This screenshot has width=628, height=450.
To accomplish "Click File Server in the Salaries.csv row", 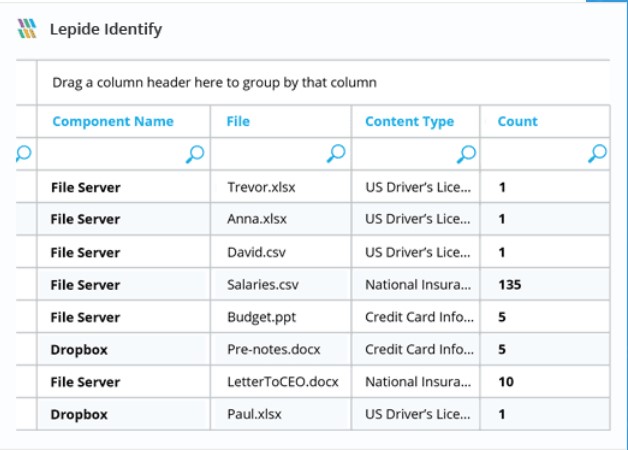I will 85,285.
